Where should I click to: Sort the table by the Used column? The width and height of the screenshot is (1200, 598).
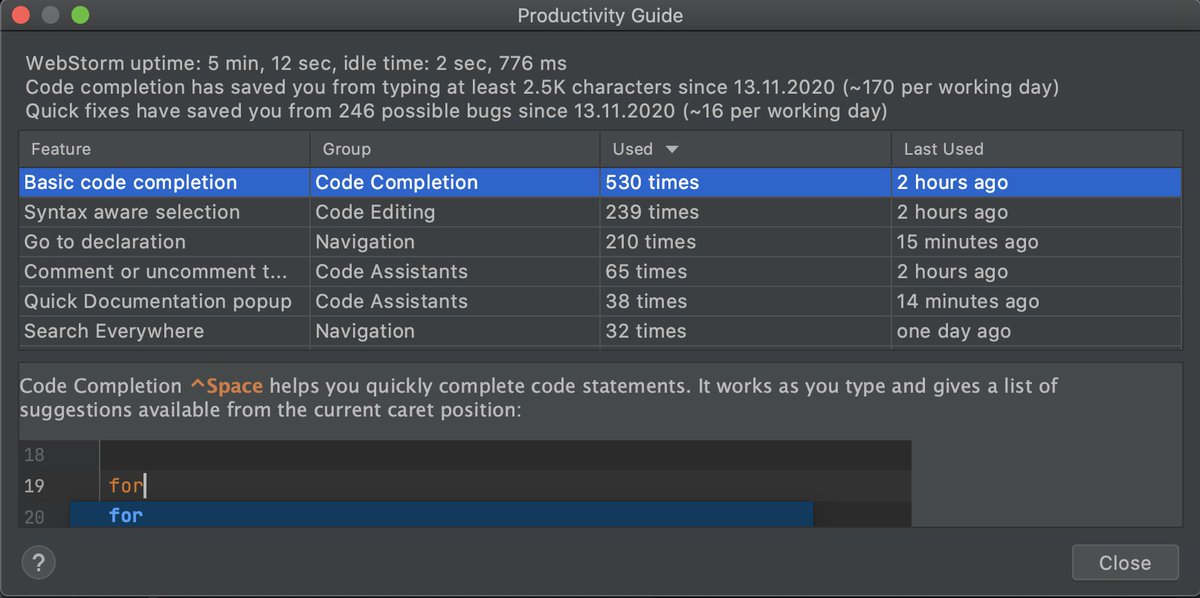tap(630, 148)
